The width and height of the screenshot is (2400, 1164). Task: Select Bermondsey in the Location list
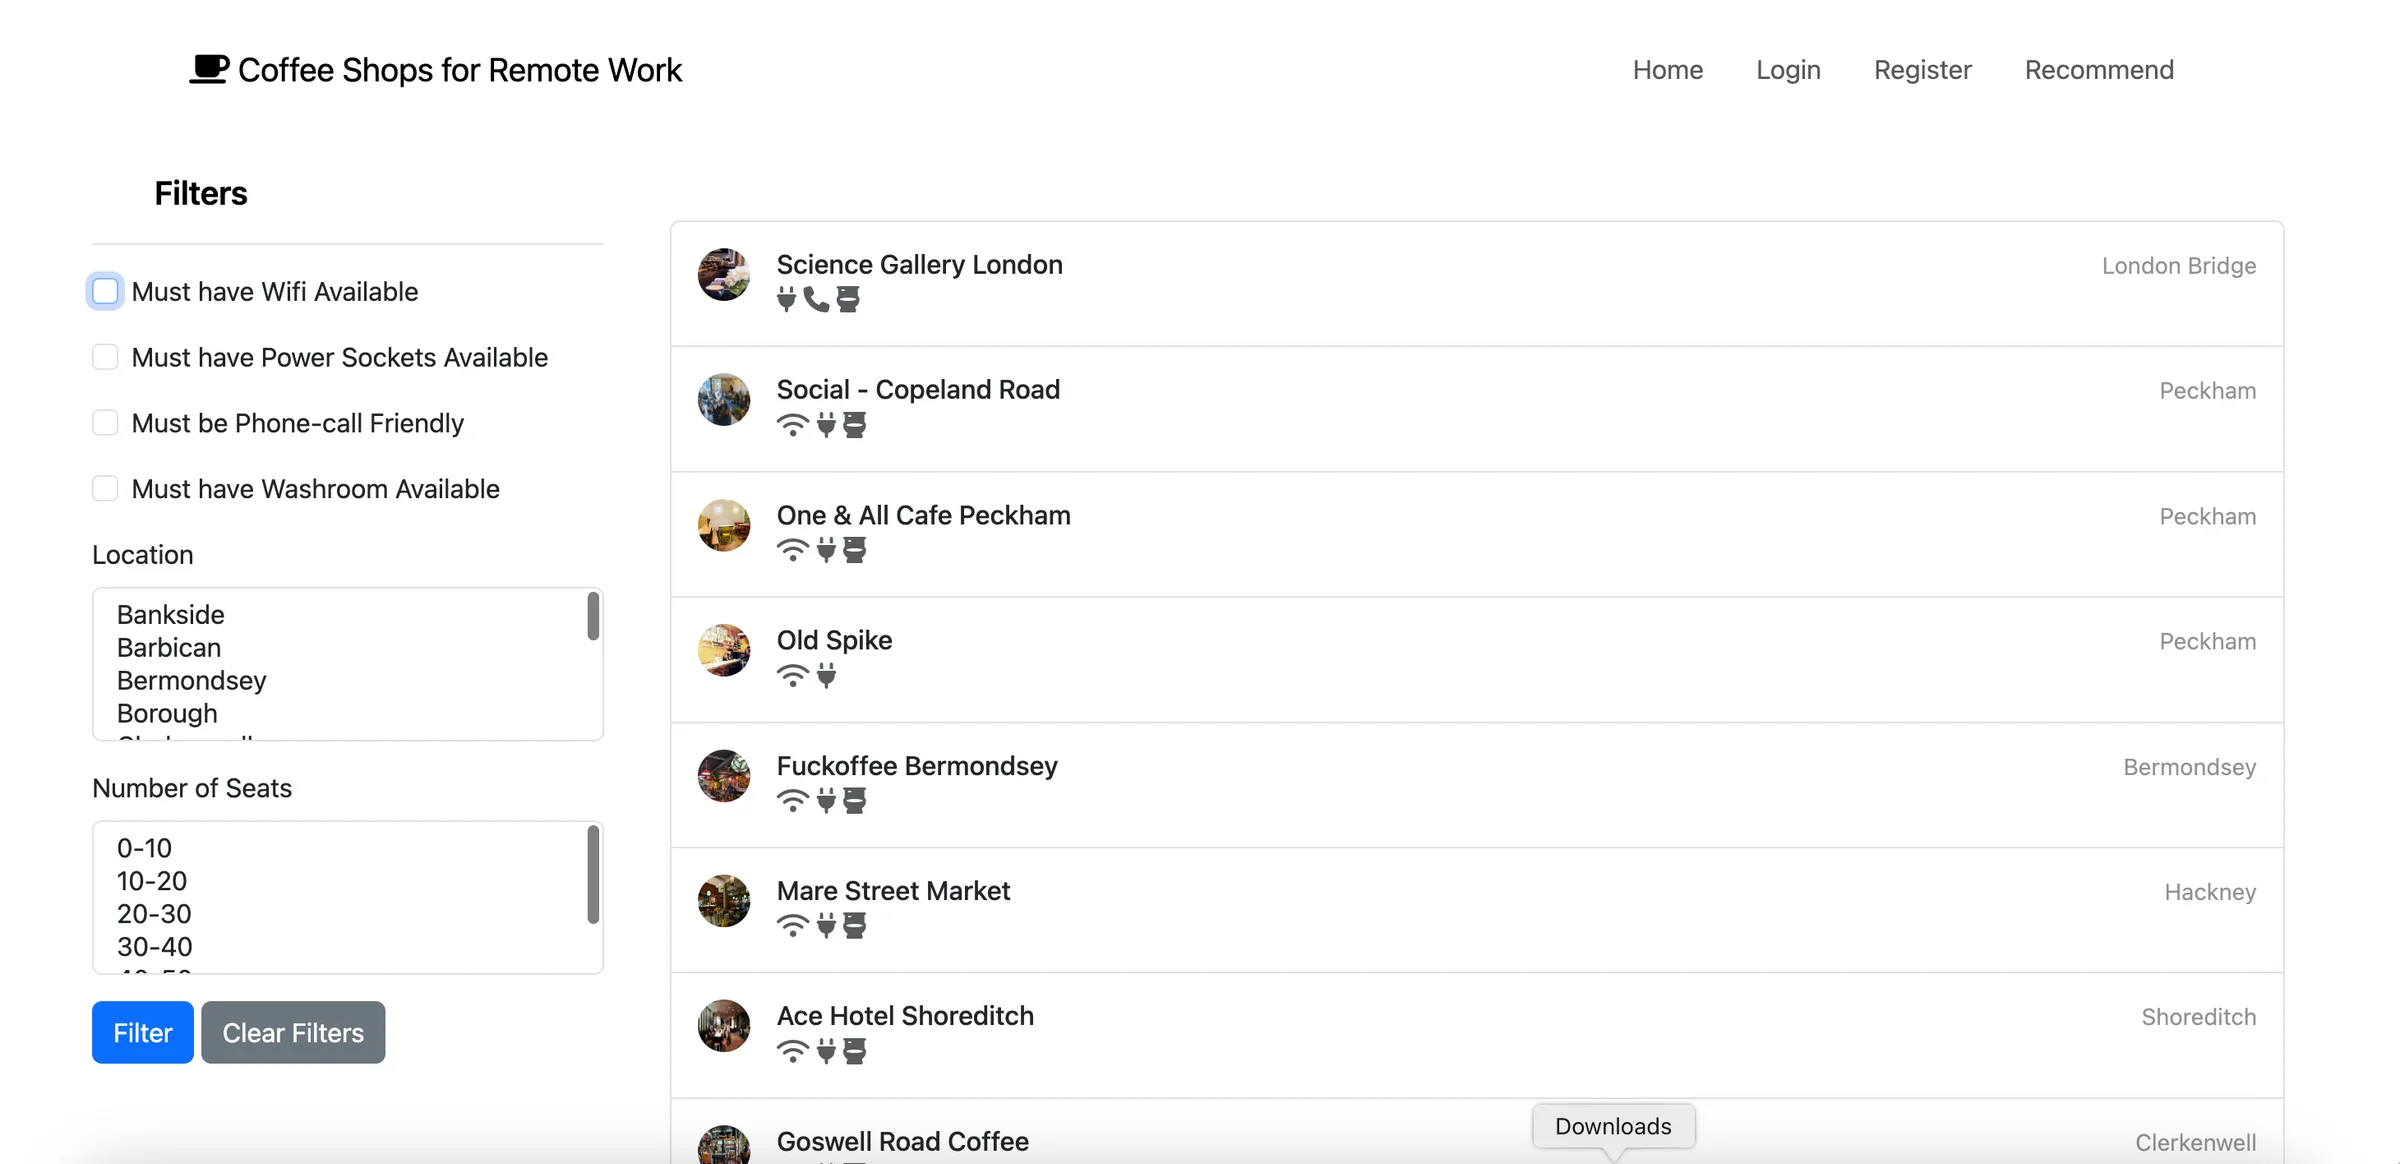click(191, 680)
